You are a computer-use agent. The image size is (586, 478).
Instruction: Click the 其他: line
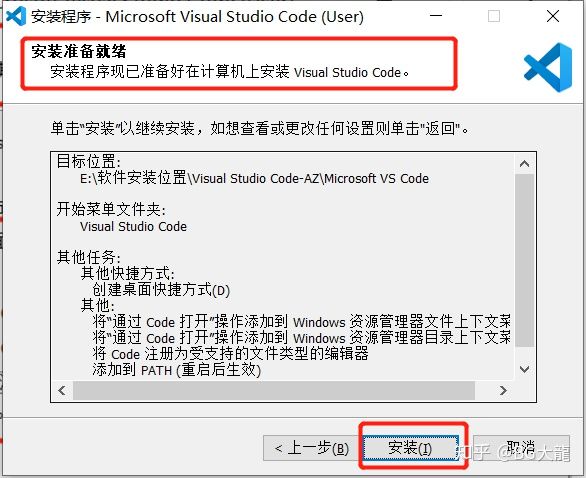[98, 306]
